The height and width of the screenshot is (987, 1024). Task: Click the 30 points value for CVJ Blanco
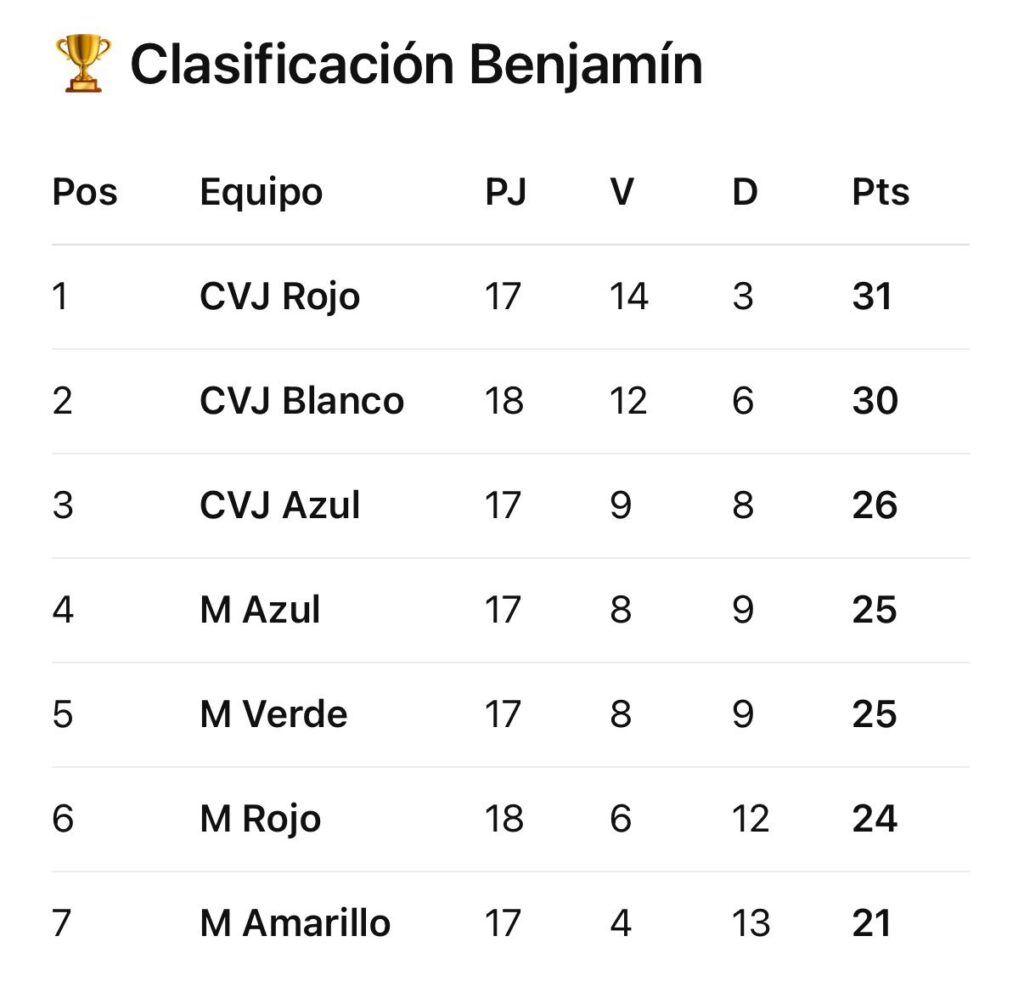point(875,400)
